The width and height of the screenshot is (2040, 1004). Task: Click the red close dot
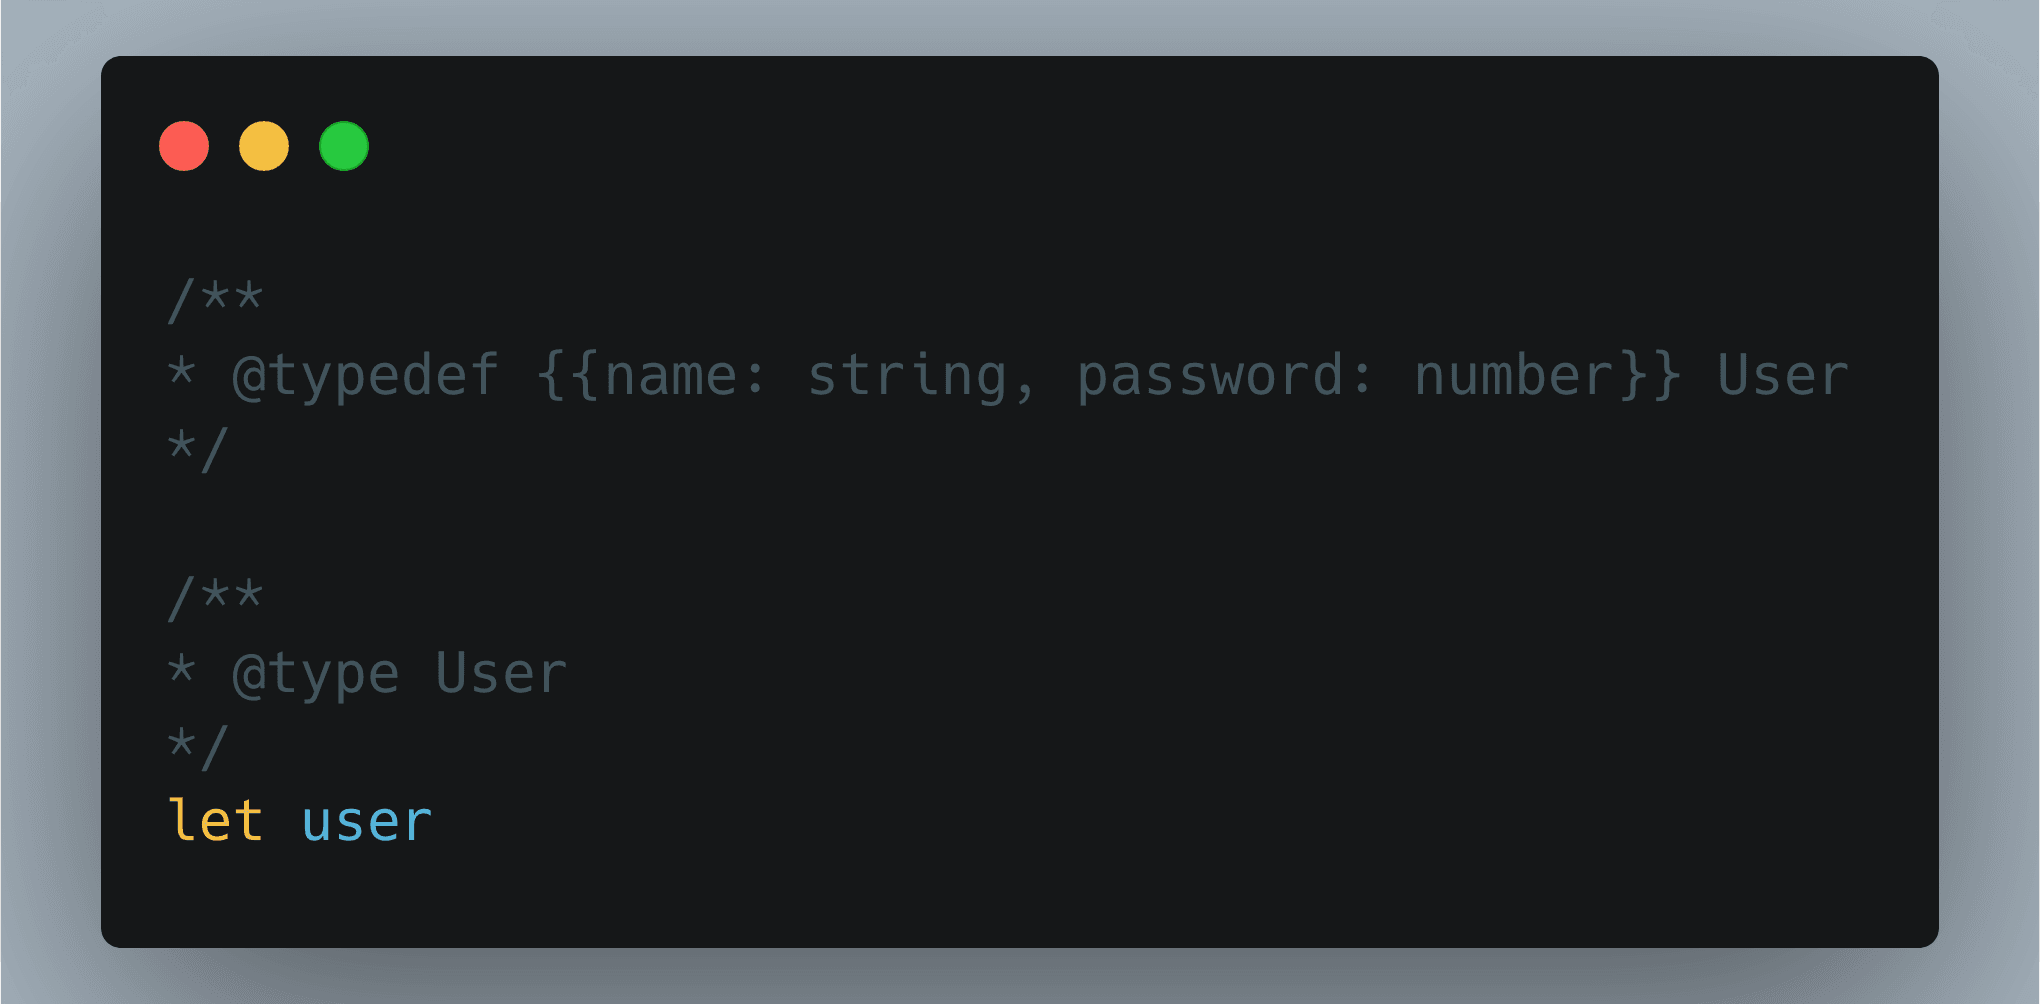coord(184,146)
